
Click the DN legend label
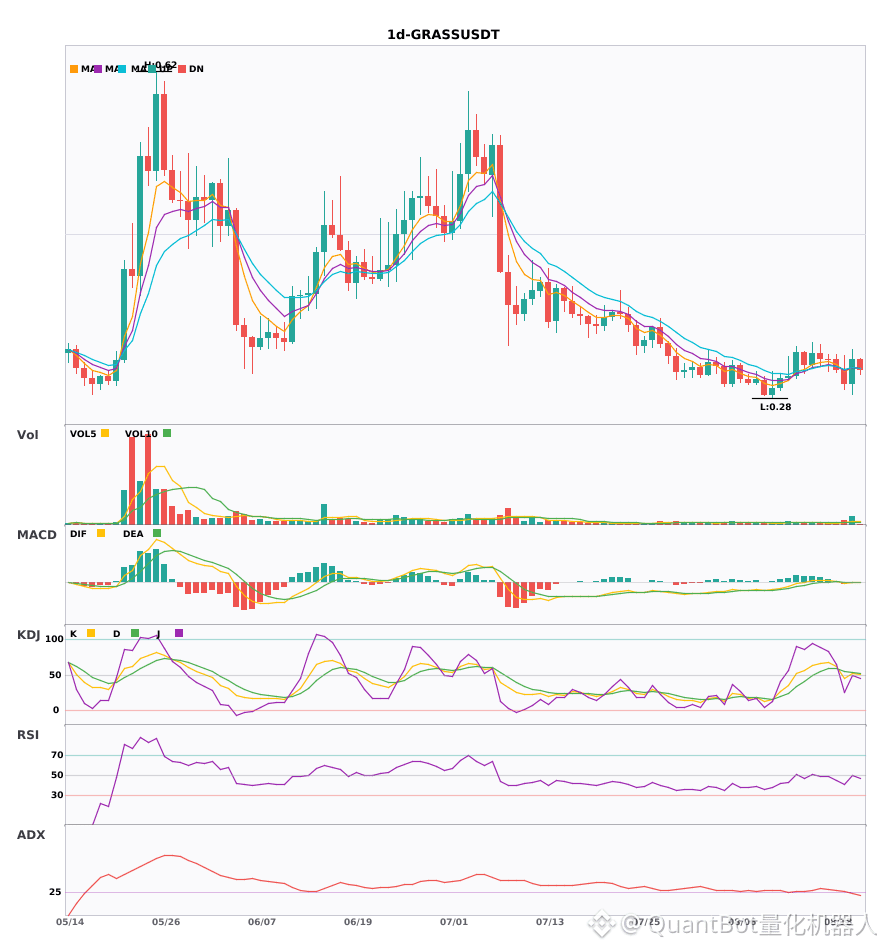pos(196,69)
